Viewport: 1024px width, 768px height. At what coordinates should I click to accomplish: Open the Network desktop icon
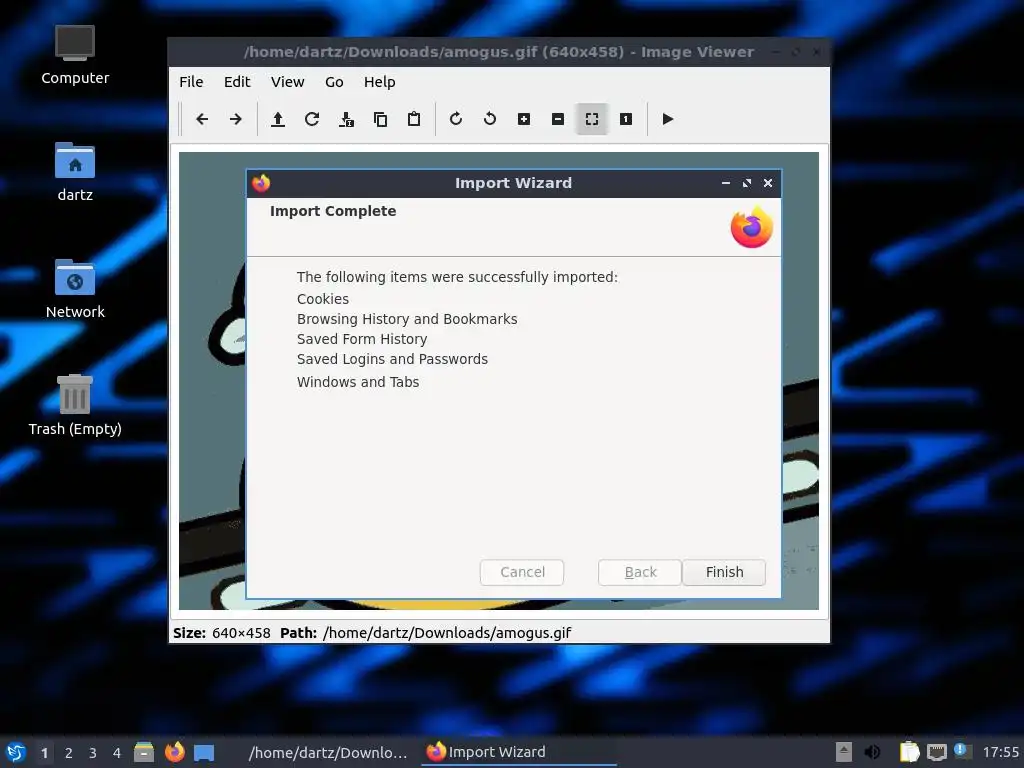[x=75, y=289]
